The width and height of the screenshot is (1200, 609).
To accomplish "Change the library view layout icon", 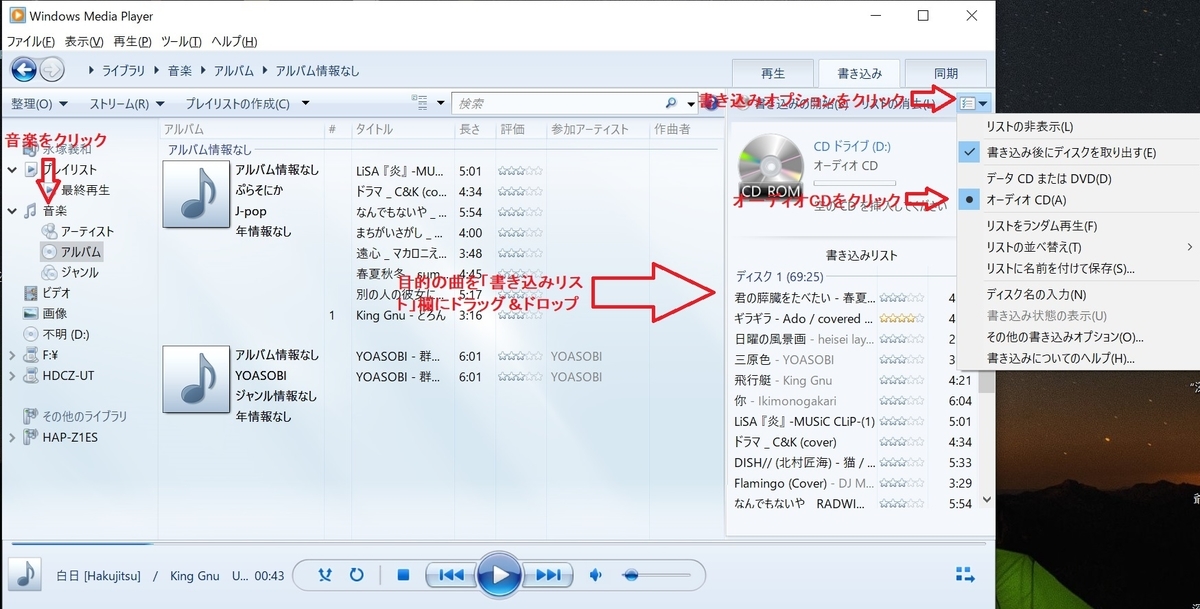I will pyautogui.click(x=421, y=103).
